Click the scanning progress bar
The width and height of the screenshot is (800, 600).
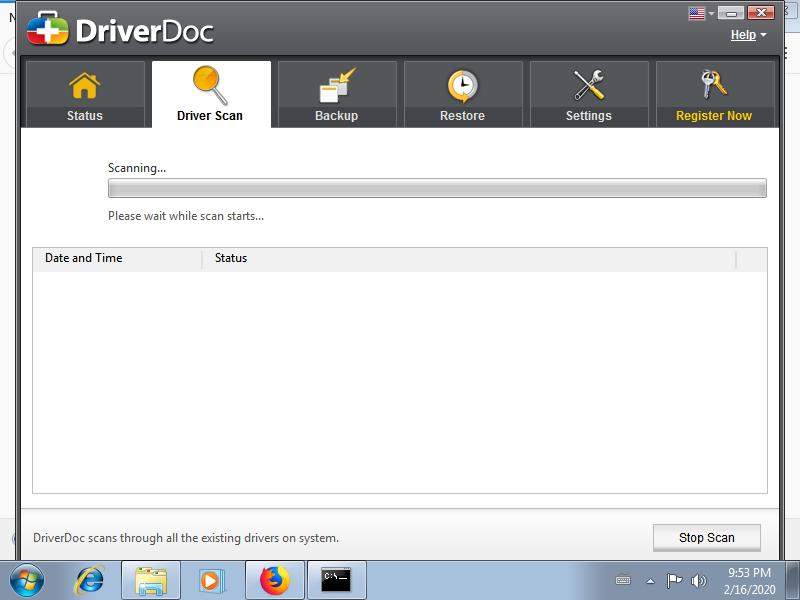tap(437, 188)
